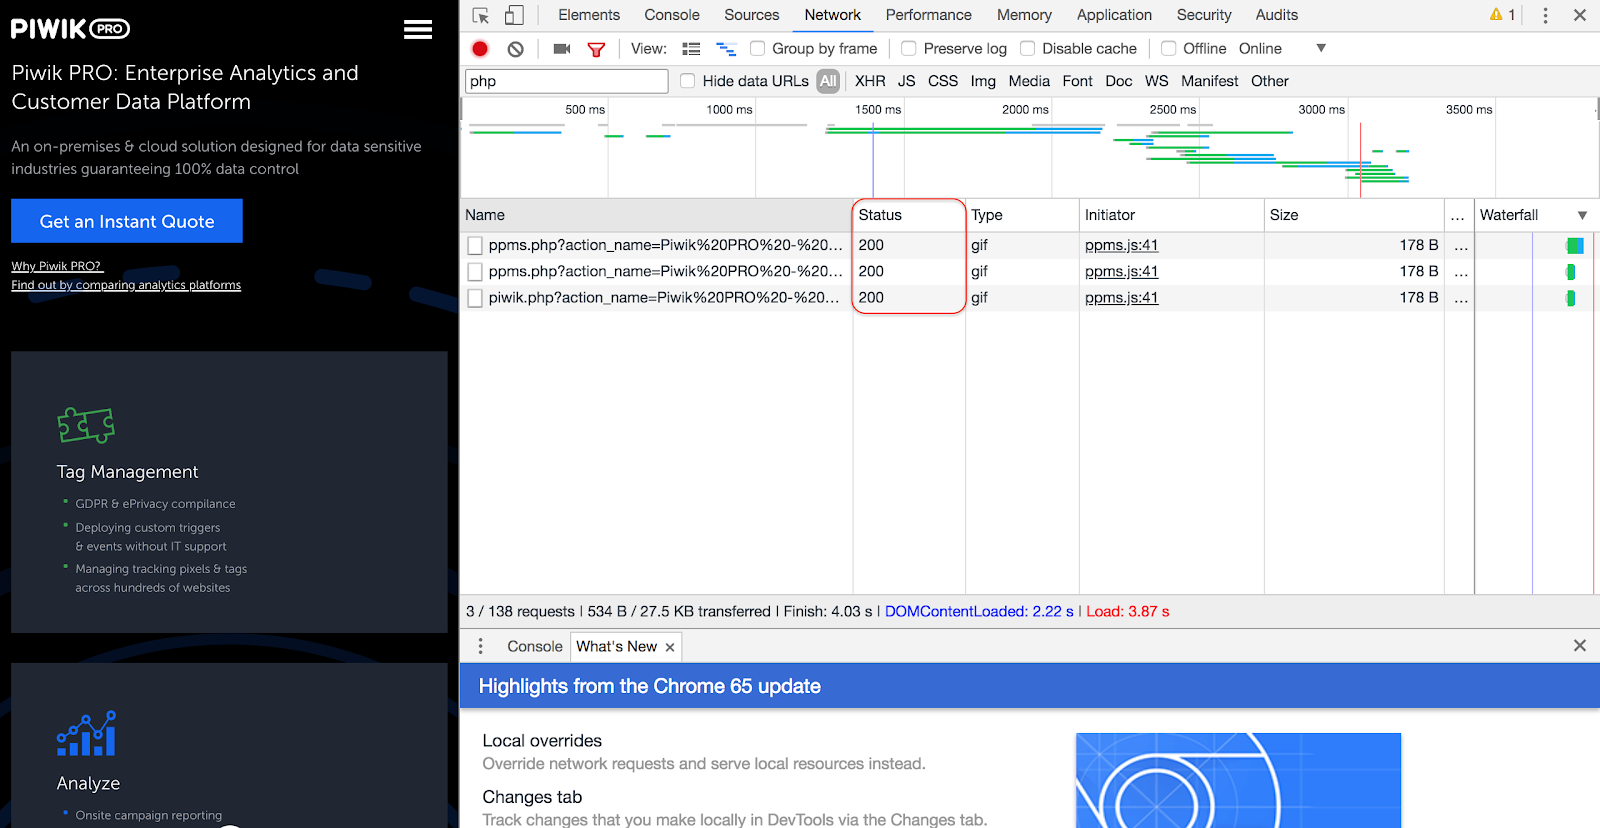The width and height of the screenshot is (1600, 828).
Task: Filter requests by Doc type
Action: (1119, 81)
